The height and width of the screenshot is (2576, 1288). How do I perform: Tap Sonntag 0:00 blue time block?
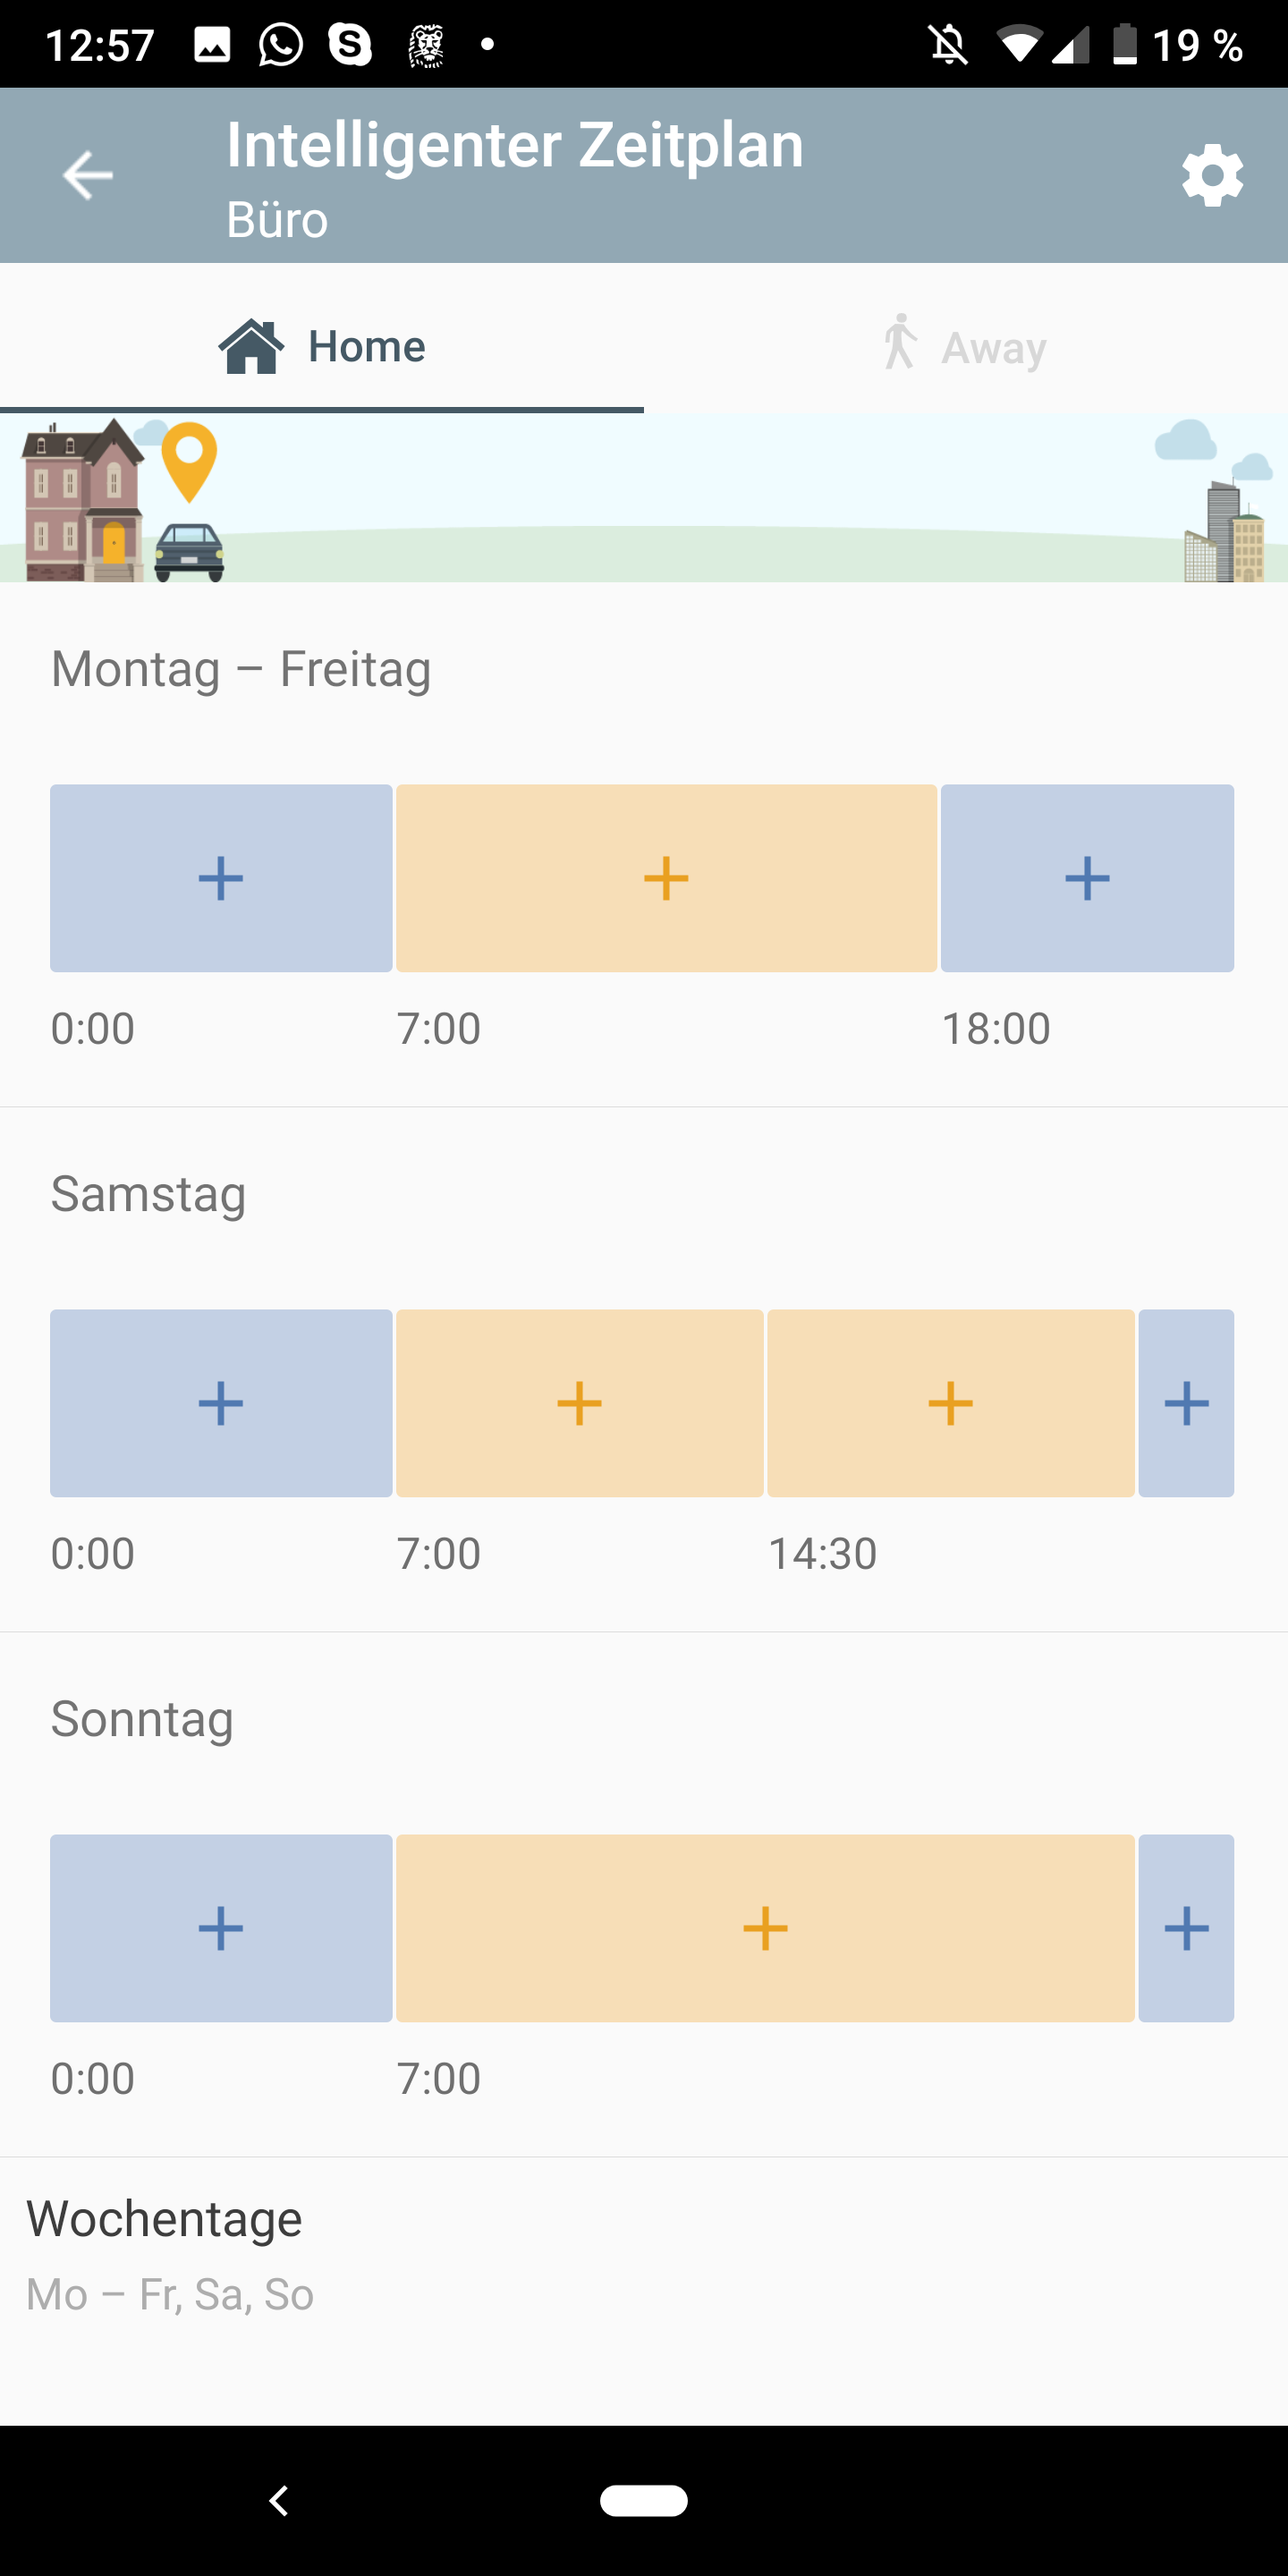(x=221, y=1928)
